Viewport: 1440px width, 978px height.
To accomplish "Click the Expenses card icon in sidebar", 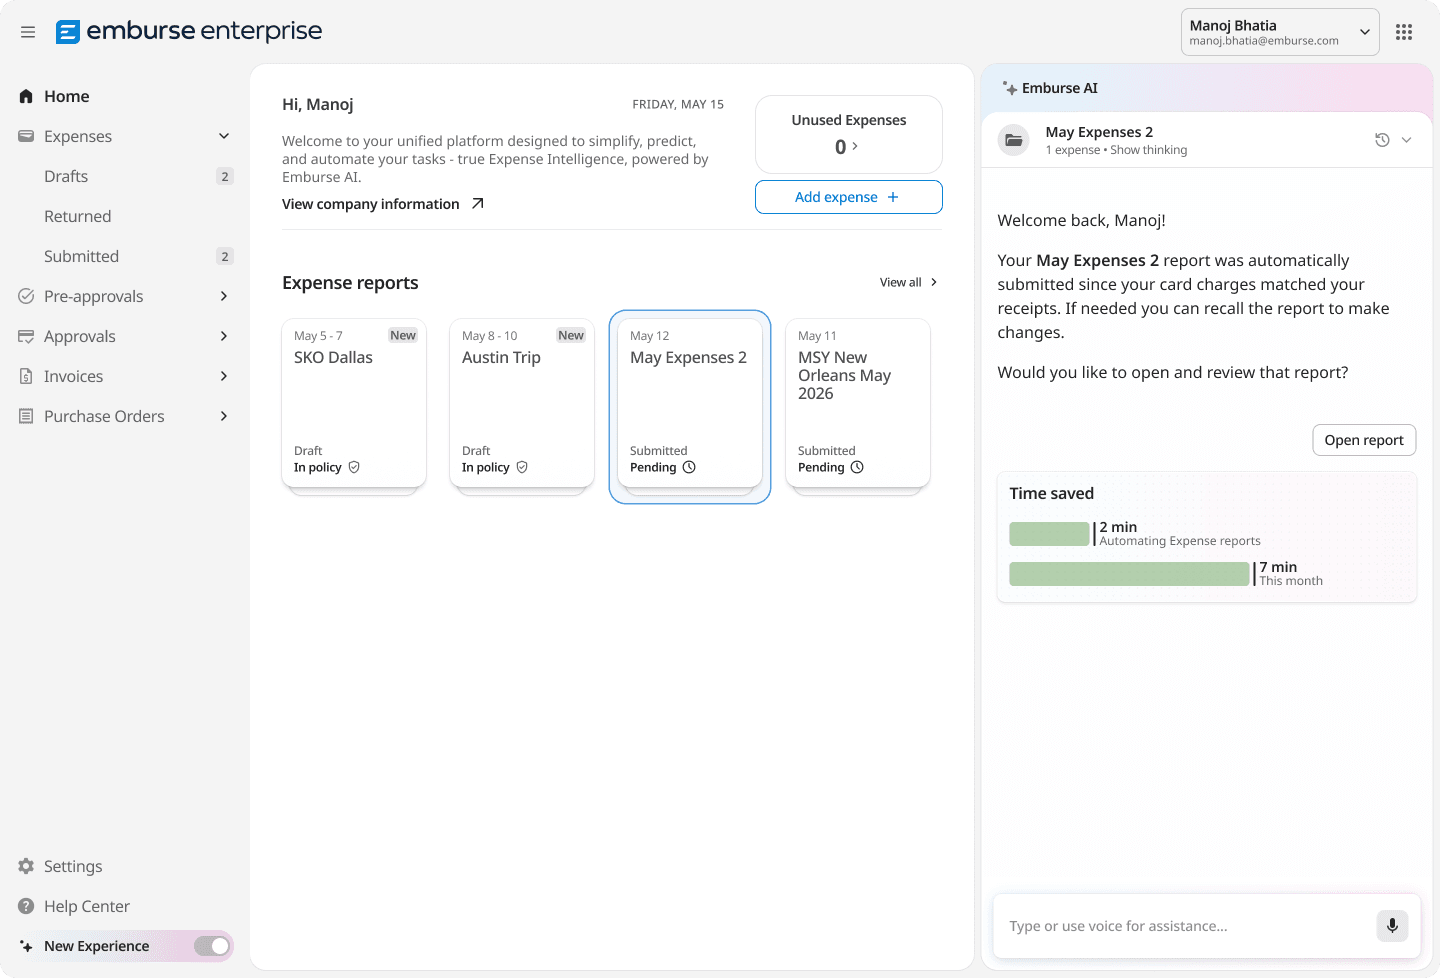I will click(26, 136).
